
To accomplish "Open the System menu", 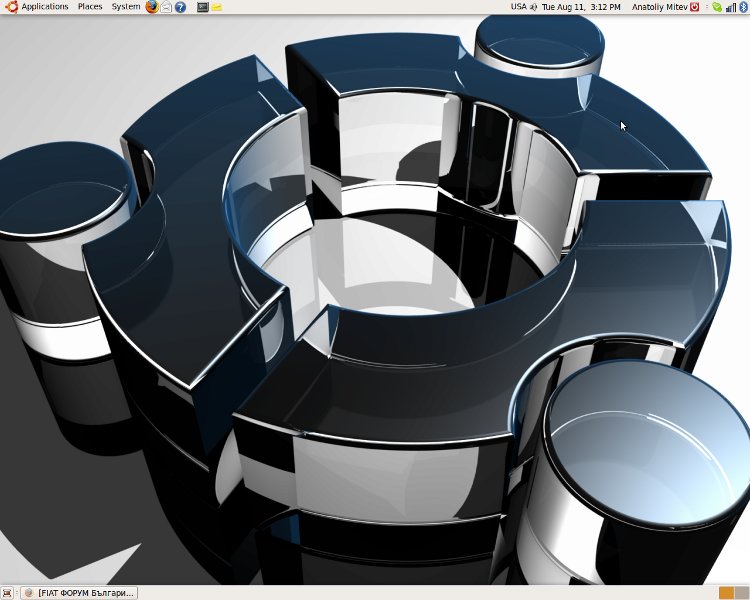I will pyautogui.click(x=126, y=7).
